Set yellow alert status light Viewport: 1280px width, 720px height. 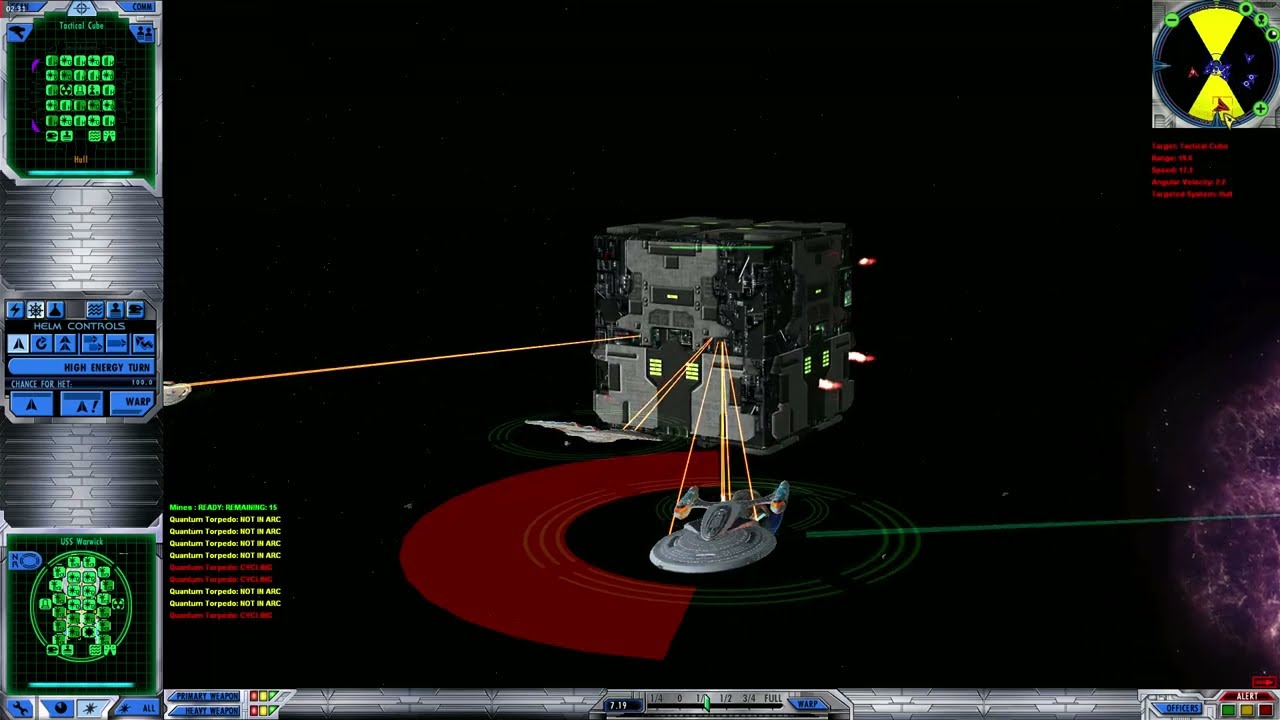pyautogui.click(x=1247, y=709)
